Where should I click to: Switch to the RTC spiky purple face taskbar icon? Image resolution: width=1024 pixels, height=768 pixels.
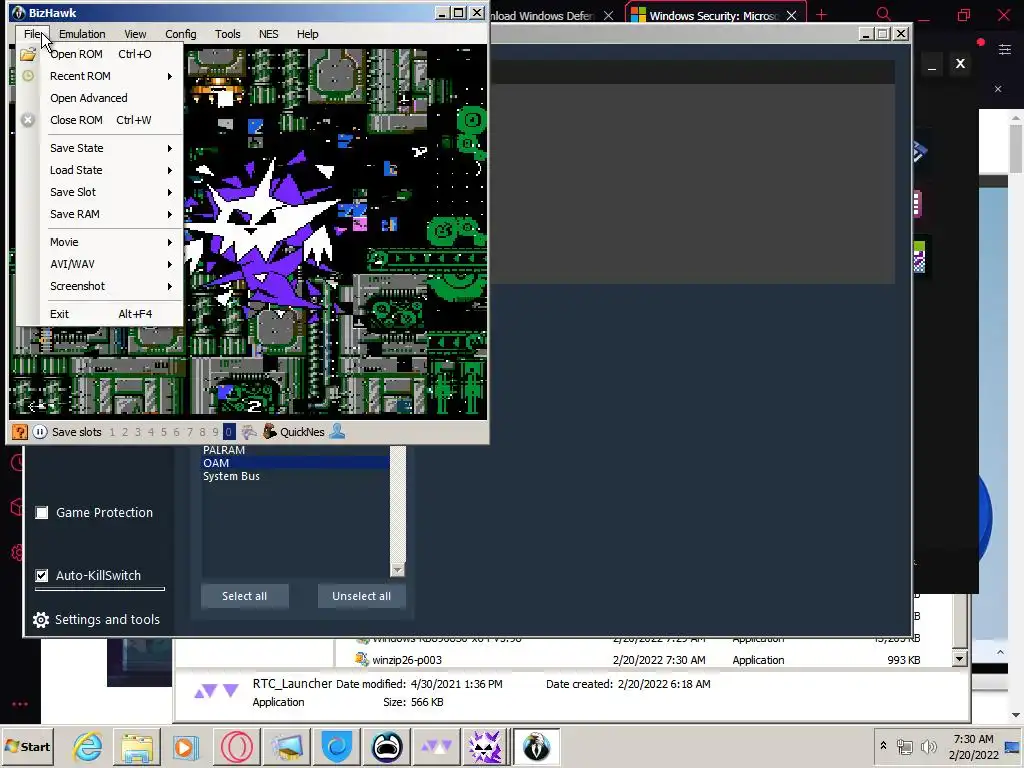pyautogui.click(x=484, y=746)
